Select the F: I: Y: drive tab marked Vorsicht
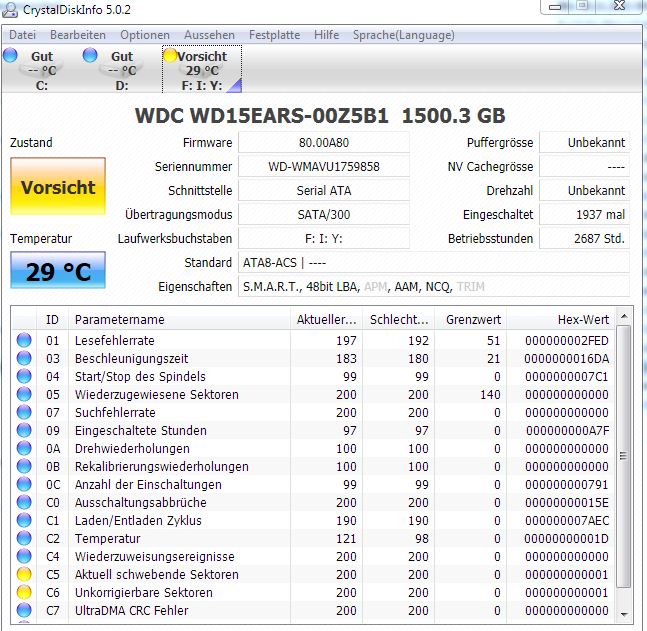Image resolution: width=647 pixels, height=631 pixels. tap(202, 69)
